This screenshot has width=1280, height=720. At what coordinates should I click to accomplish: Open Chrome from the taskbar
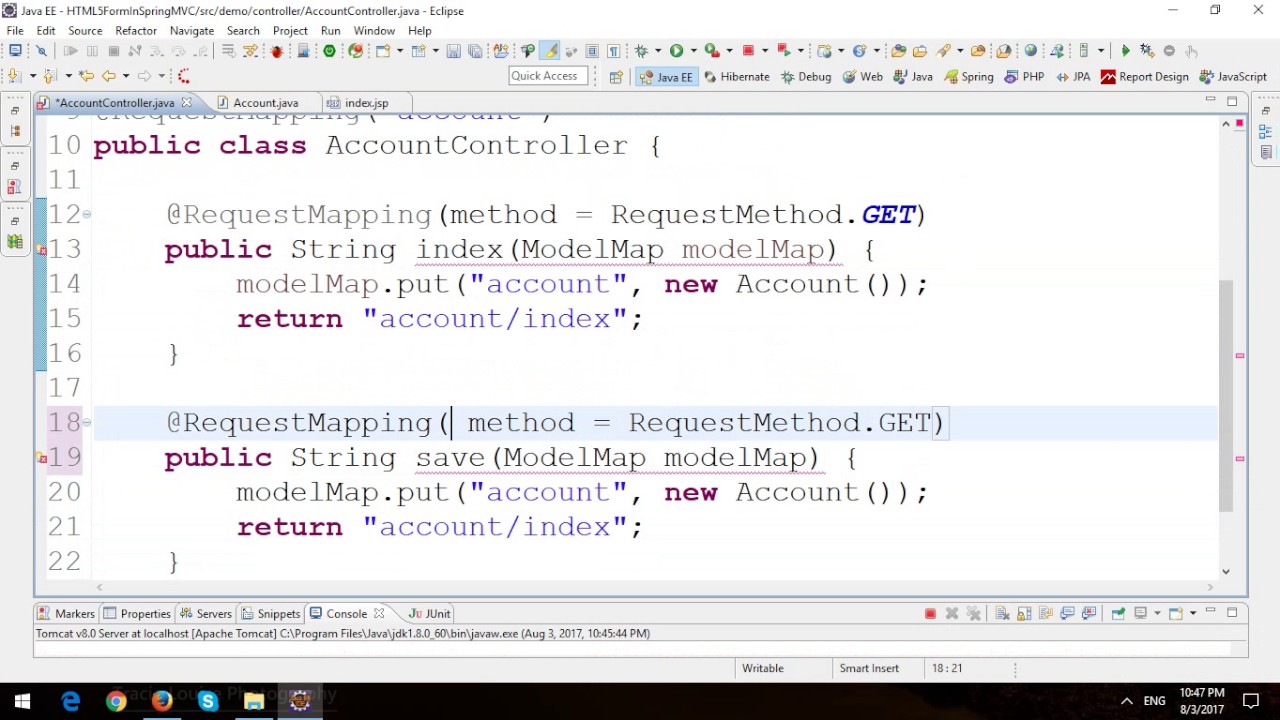point(116,701)
